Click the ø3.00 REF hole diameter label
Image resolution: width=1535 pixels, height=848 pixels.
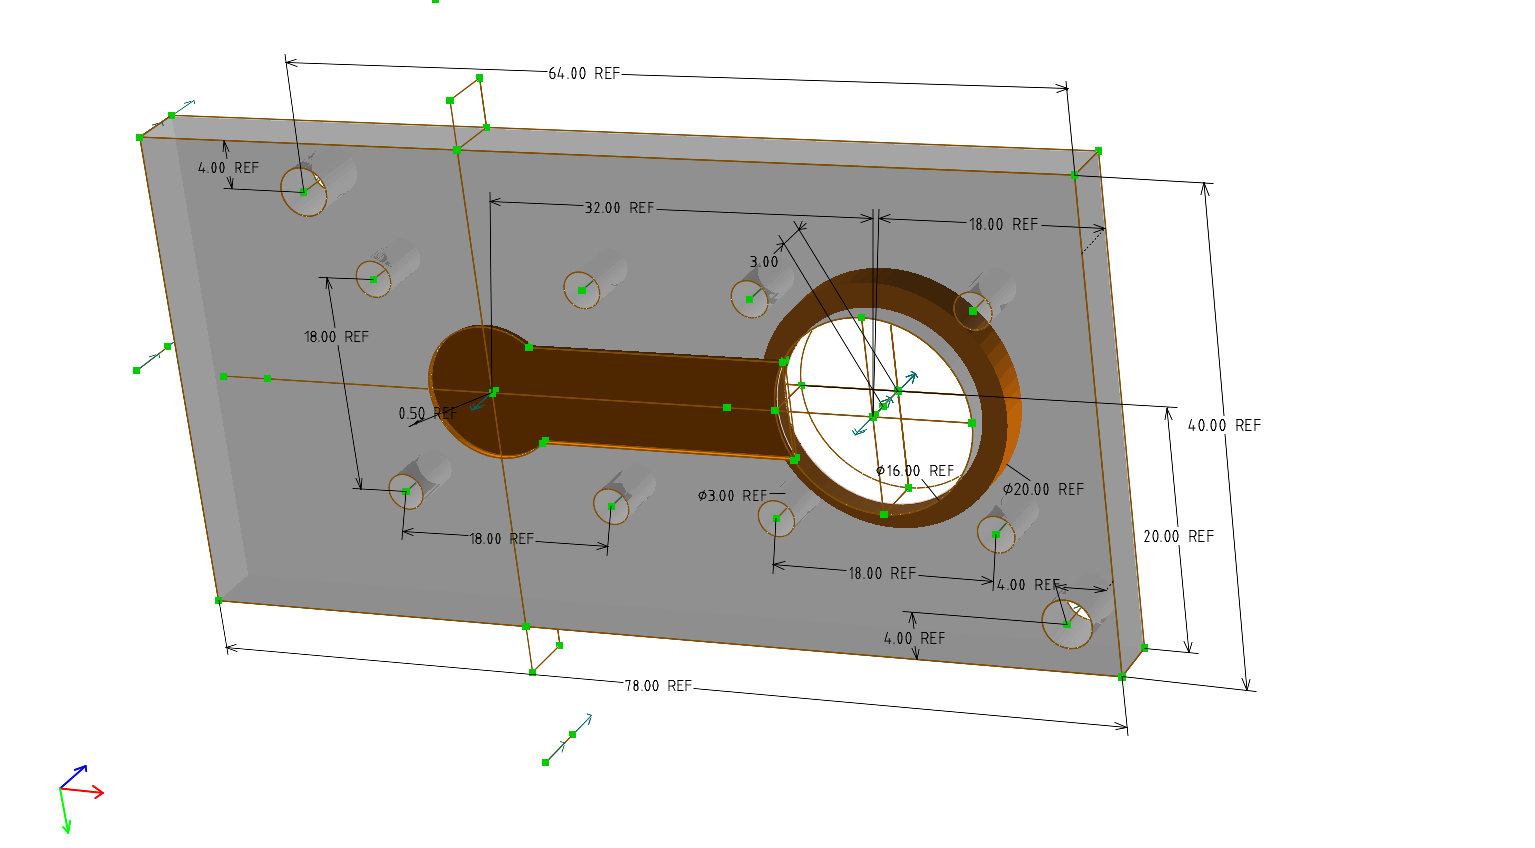click(732, 496)
